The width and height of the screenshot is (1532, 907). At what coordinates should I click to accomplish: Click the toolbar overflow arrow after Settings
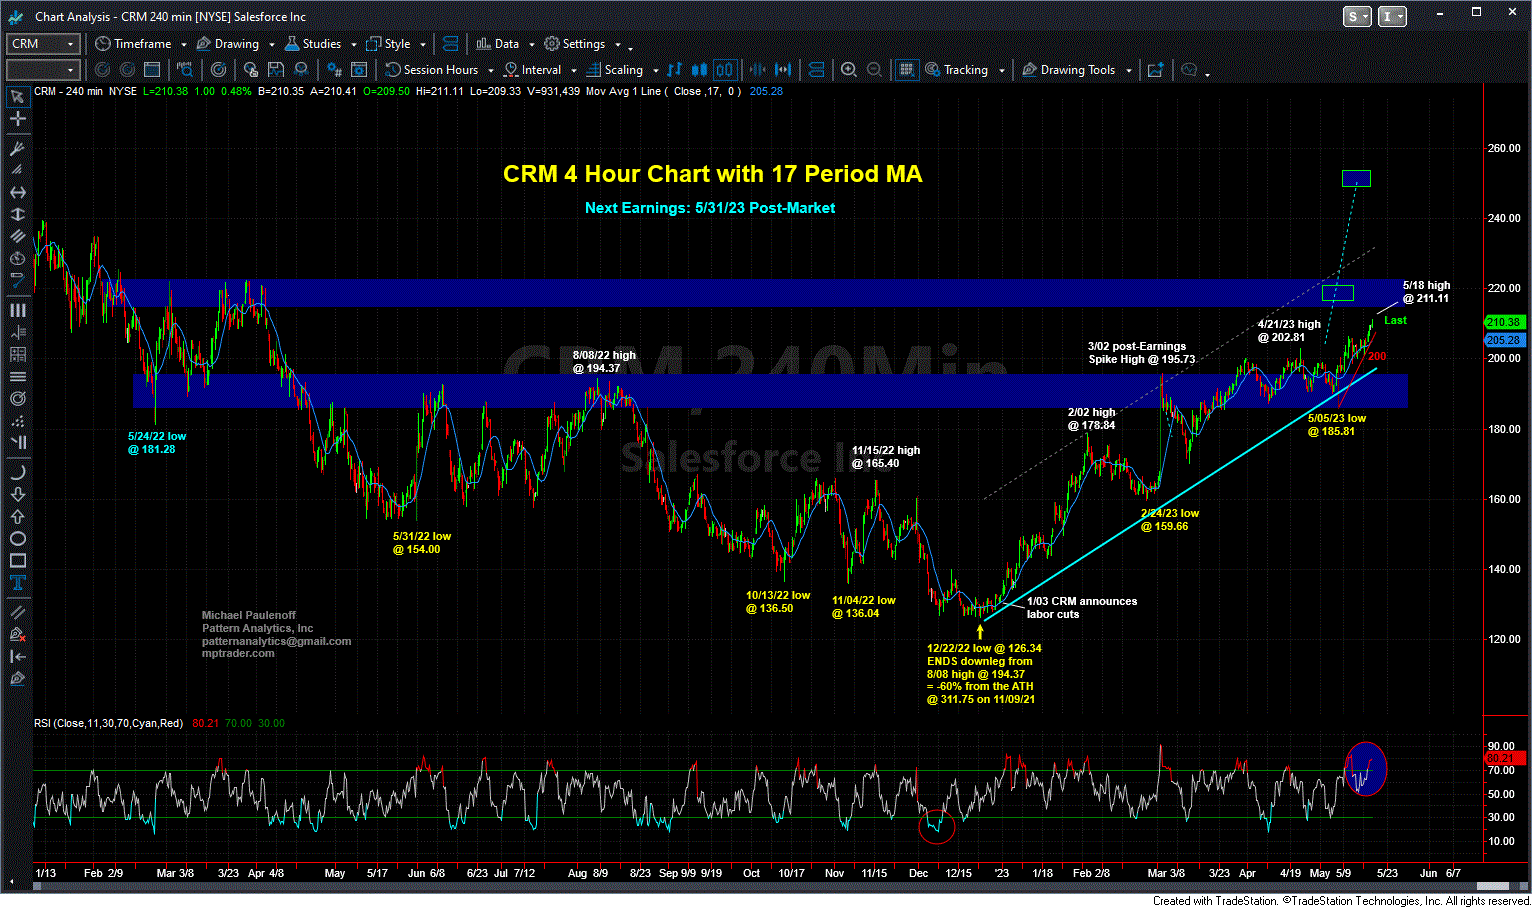pos(631,48)
